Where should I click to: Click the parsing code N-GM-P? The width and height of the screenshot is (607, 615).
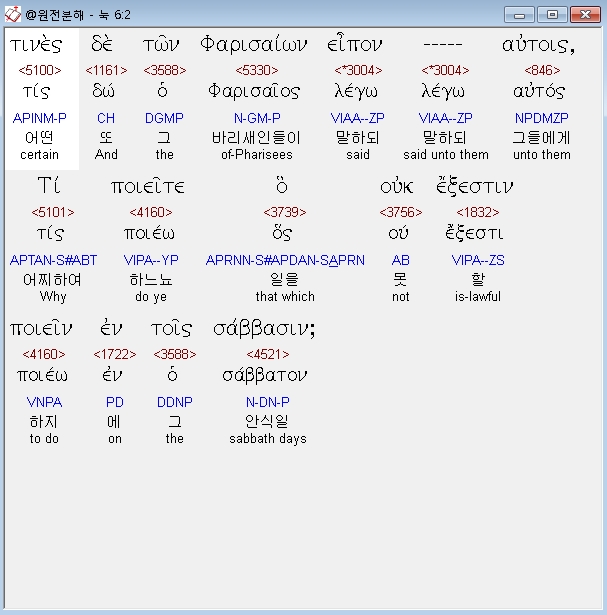[x=257, y=118]
